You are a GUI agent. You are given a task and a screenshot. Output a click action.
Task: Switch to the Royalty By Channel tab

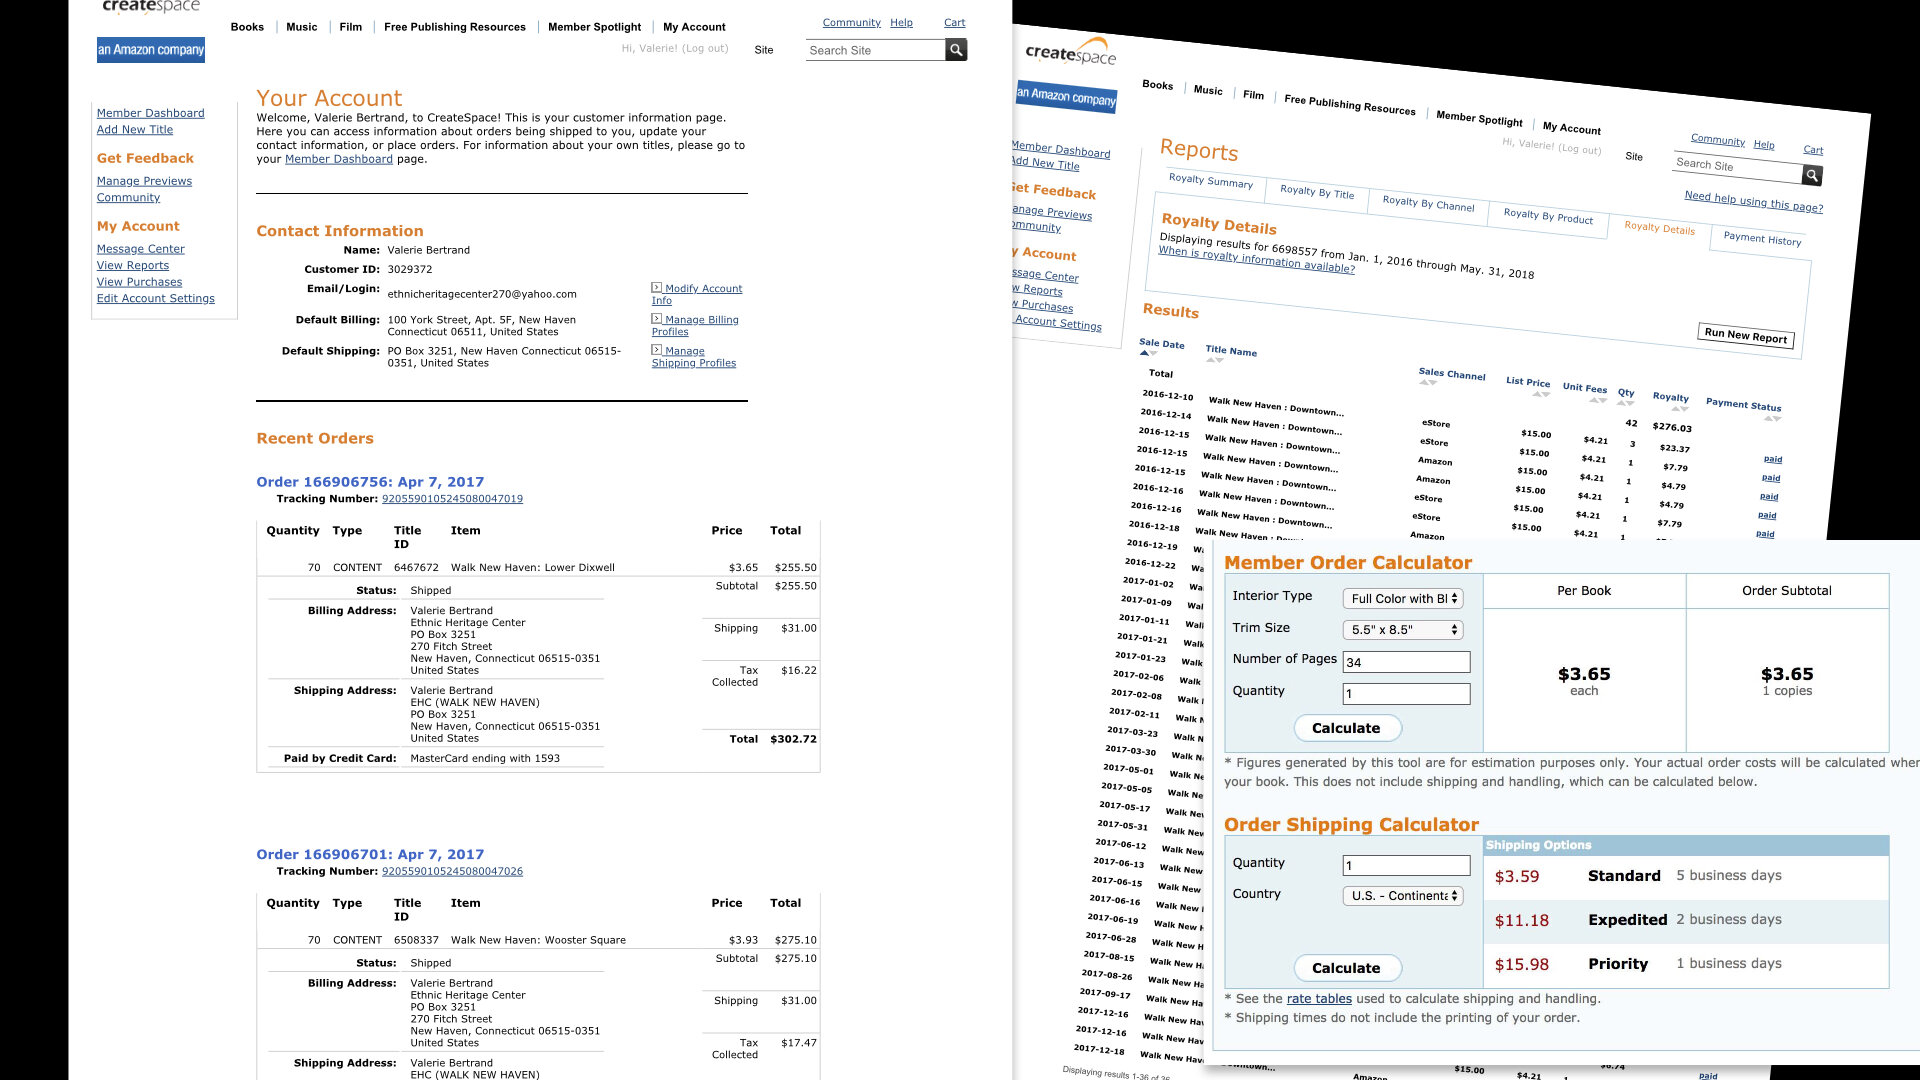(1428, 203)
